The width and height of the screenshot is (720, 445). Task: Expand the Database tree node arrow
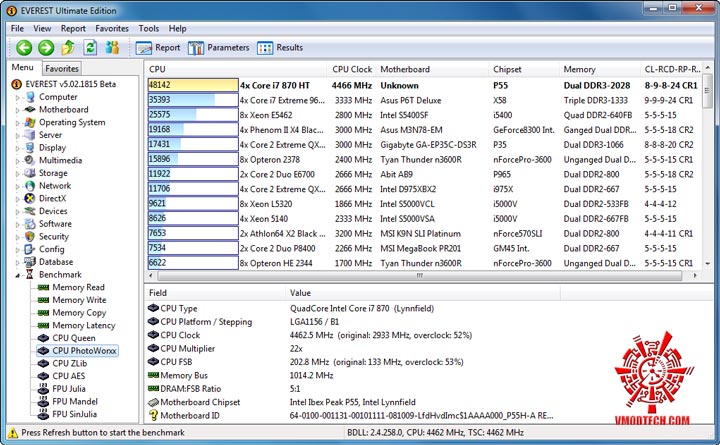pyautogui.click(x=17, y=262)
